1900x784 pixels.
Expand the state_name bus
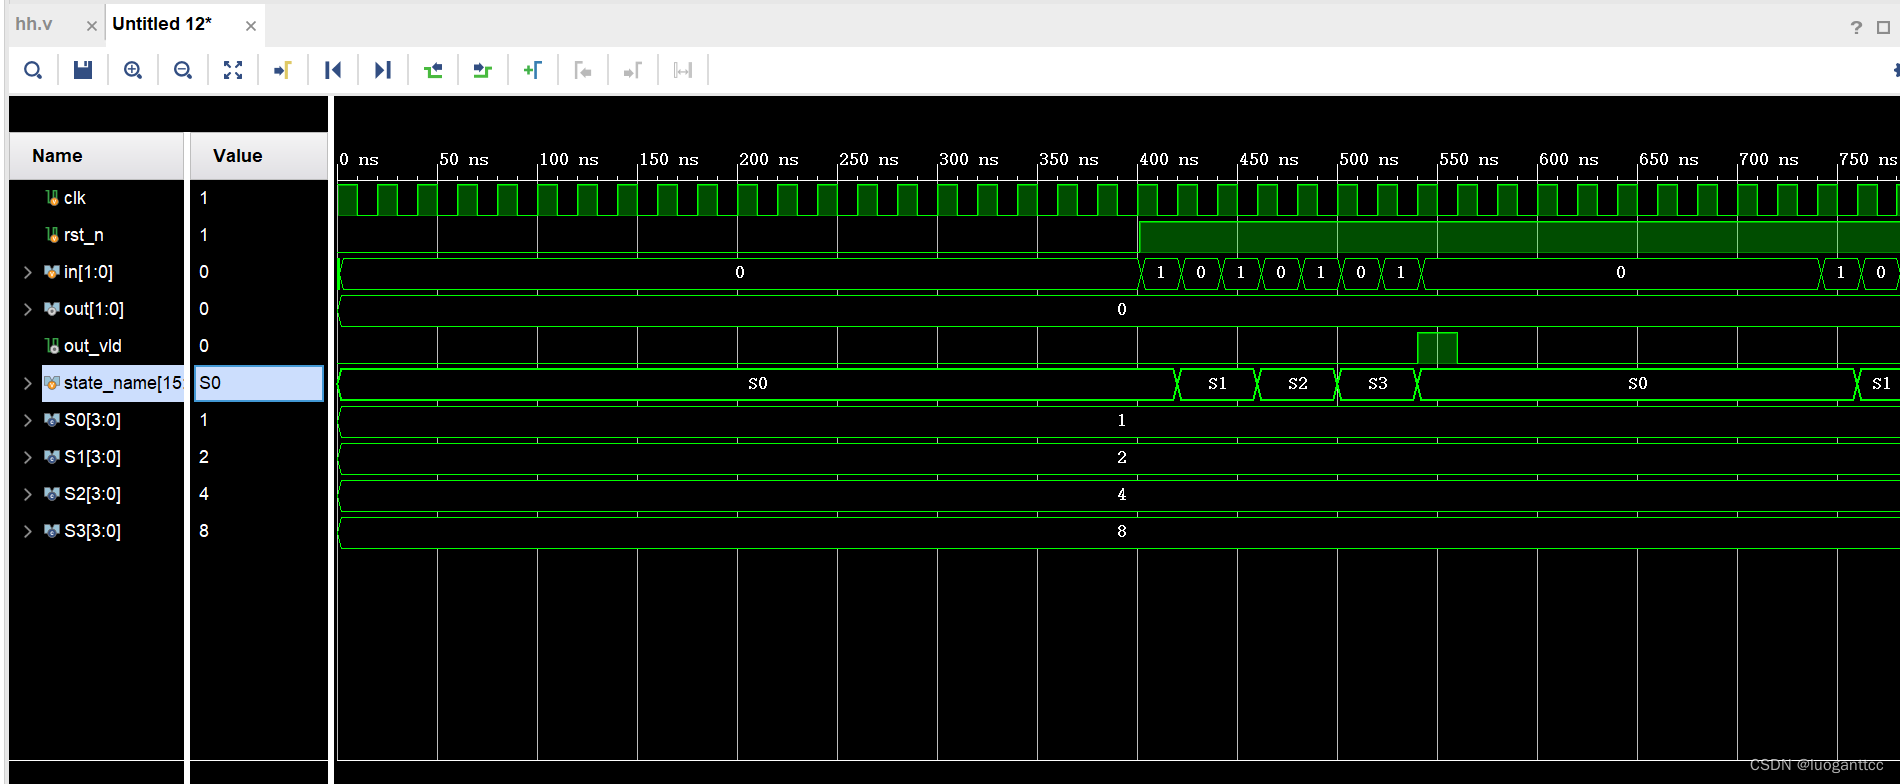click(28, 383)
